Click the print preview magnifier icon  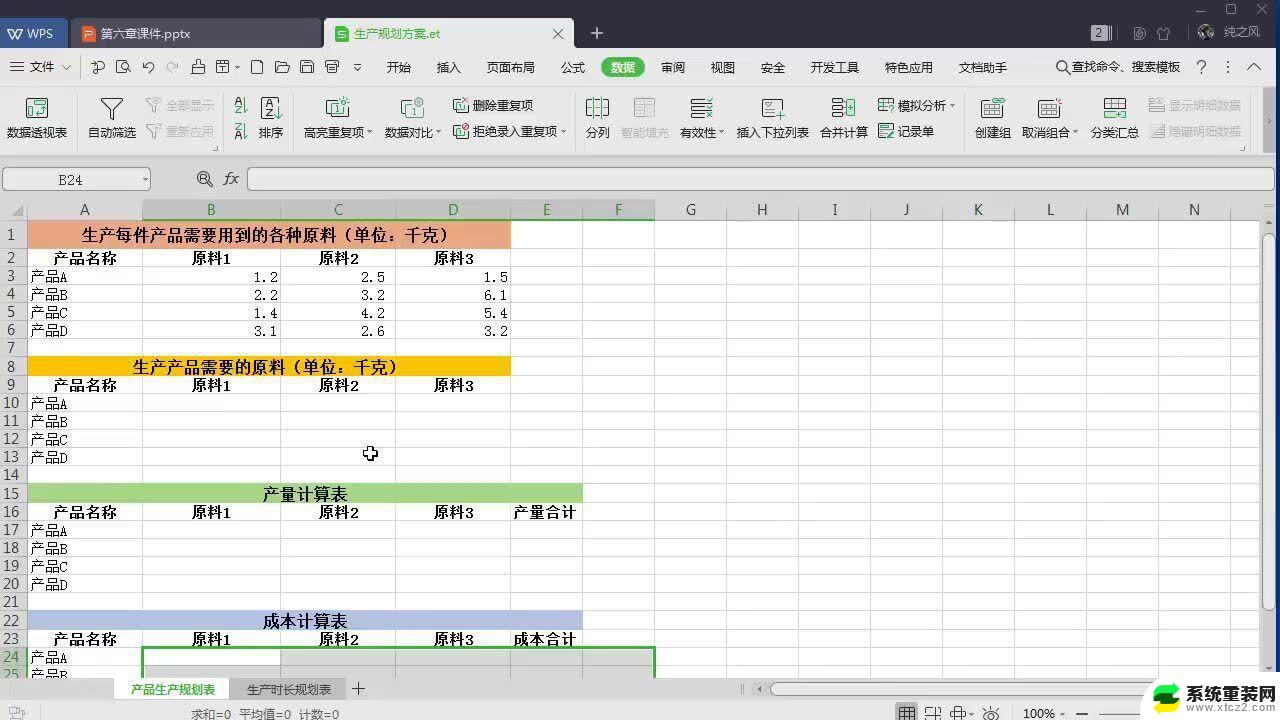[123, 67]
